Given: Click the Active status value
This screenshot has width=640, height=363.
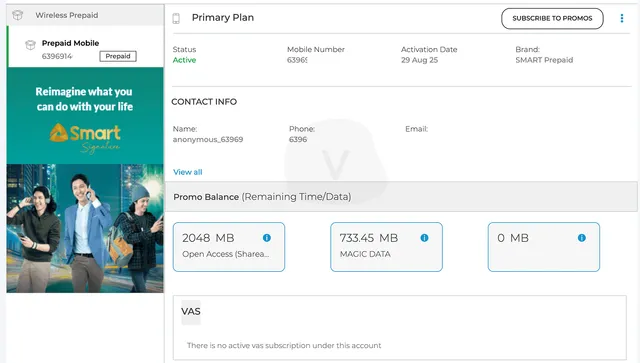Looking at the screenshot, I should (184, 60).
